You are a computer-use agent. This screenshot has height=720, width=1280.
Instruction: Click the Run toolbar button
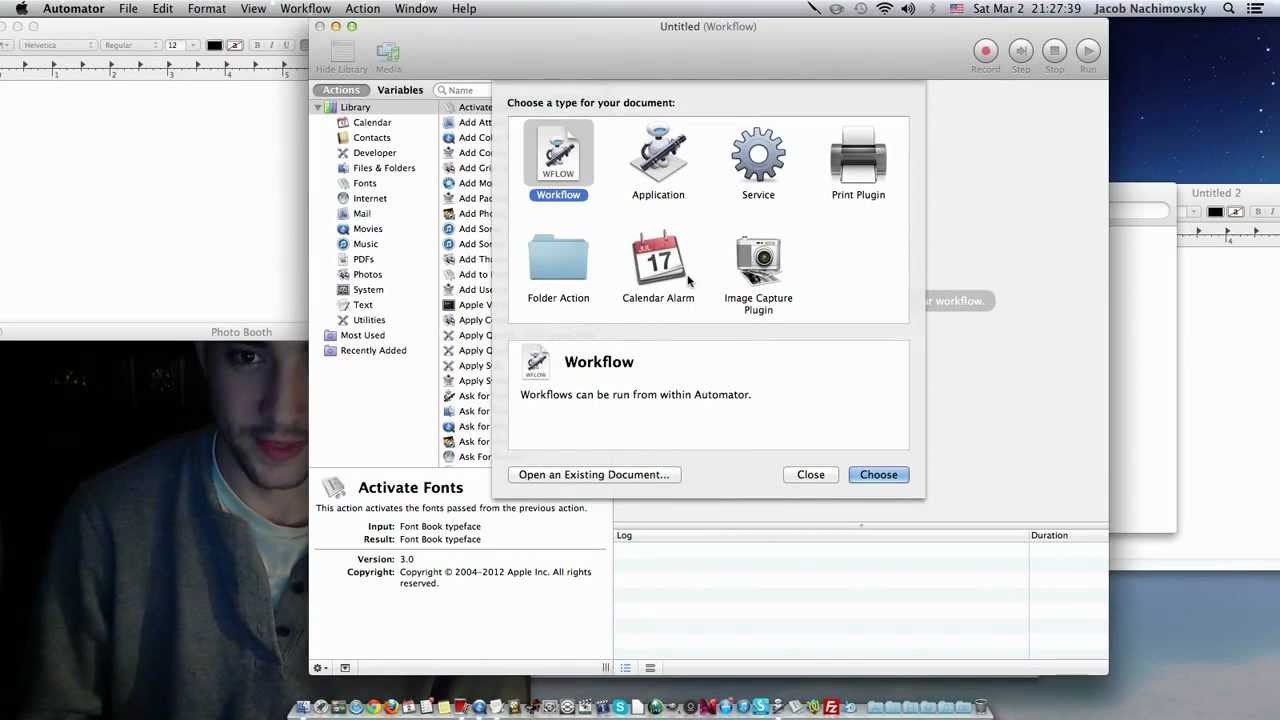[1088, 51]
